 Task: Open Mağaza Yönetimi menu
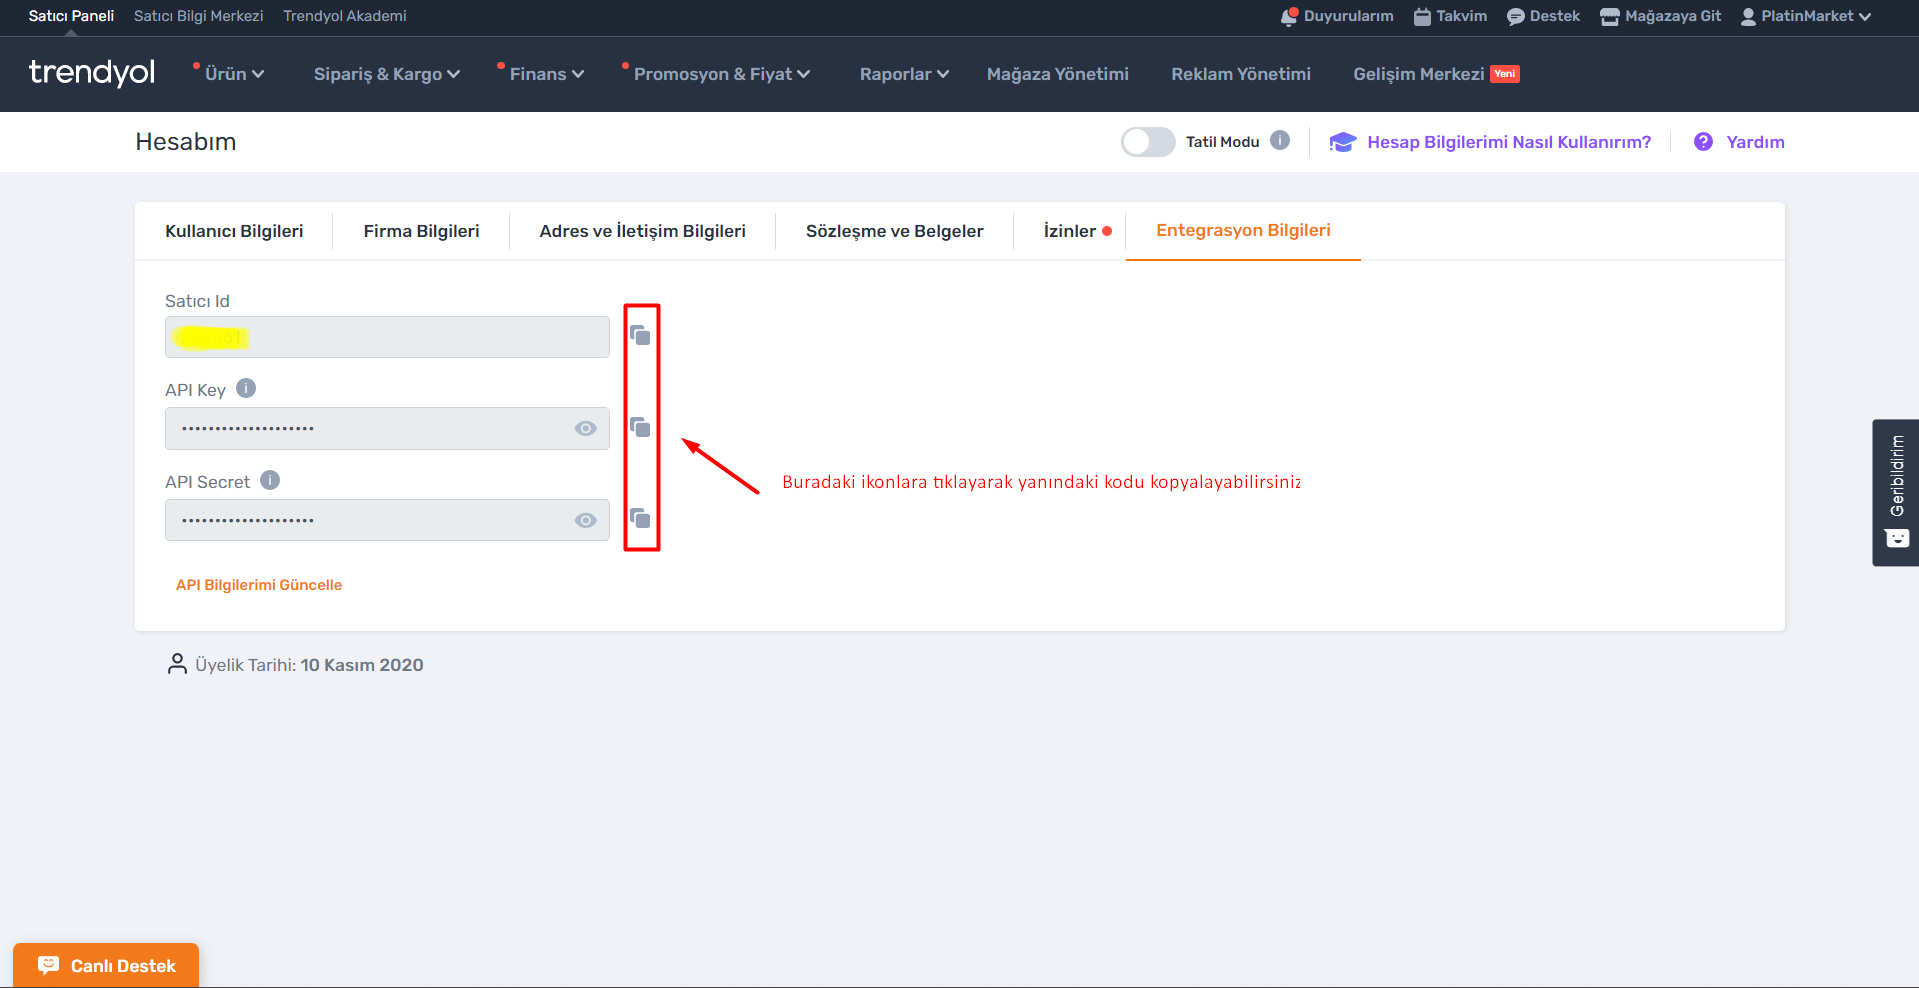[x=1057, y=74]
